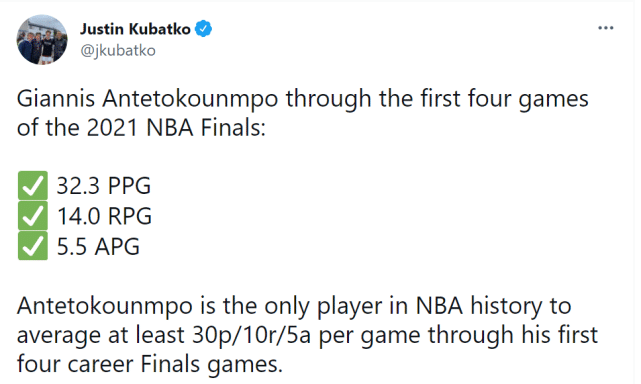Select the 5.5 APG stat text
Image resolution: width=641 pixels, height=384 pixels.
click(x=98, y=246)
